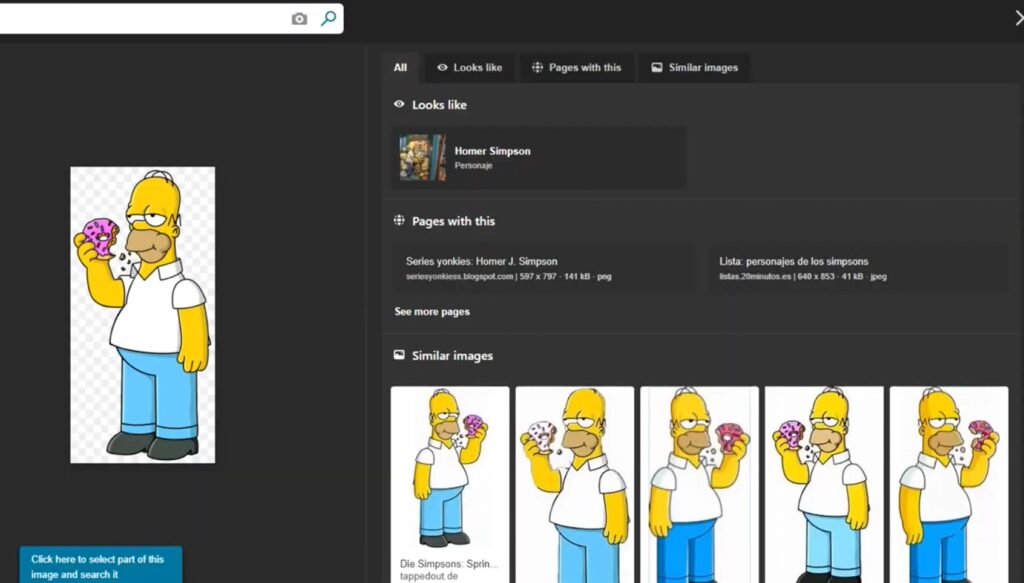Click the picture icon inside the Similar images tab
This screenshot has width=1024, height=583.
click(657, 68)
